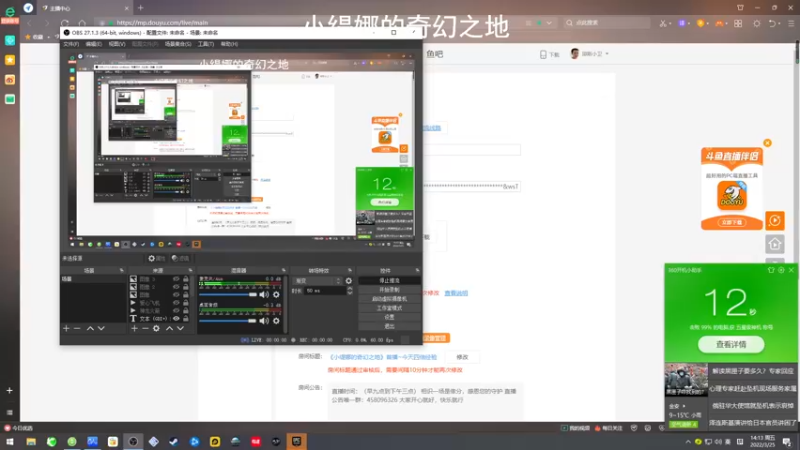Open the transition type dropdown in OBS
This screenshot has width=800, height=450.
[317, 281]
